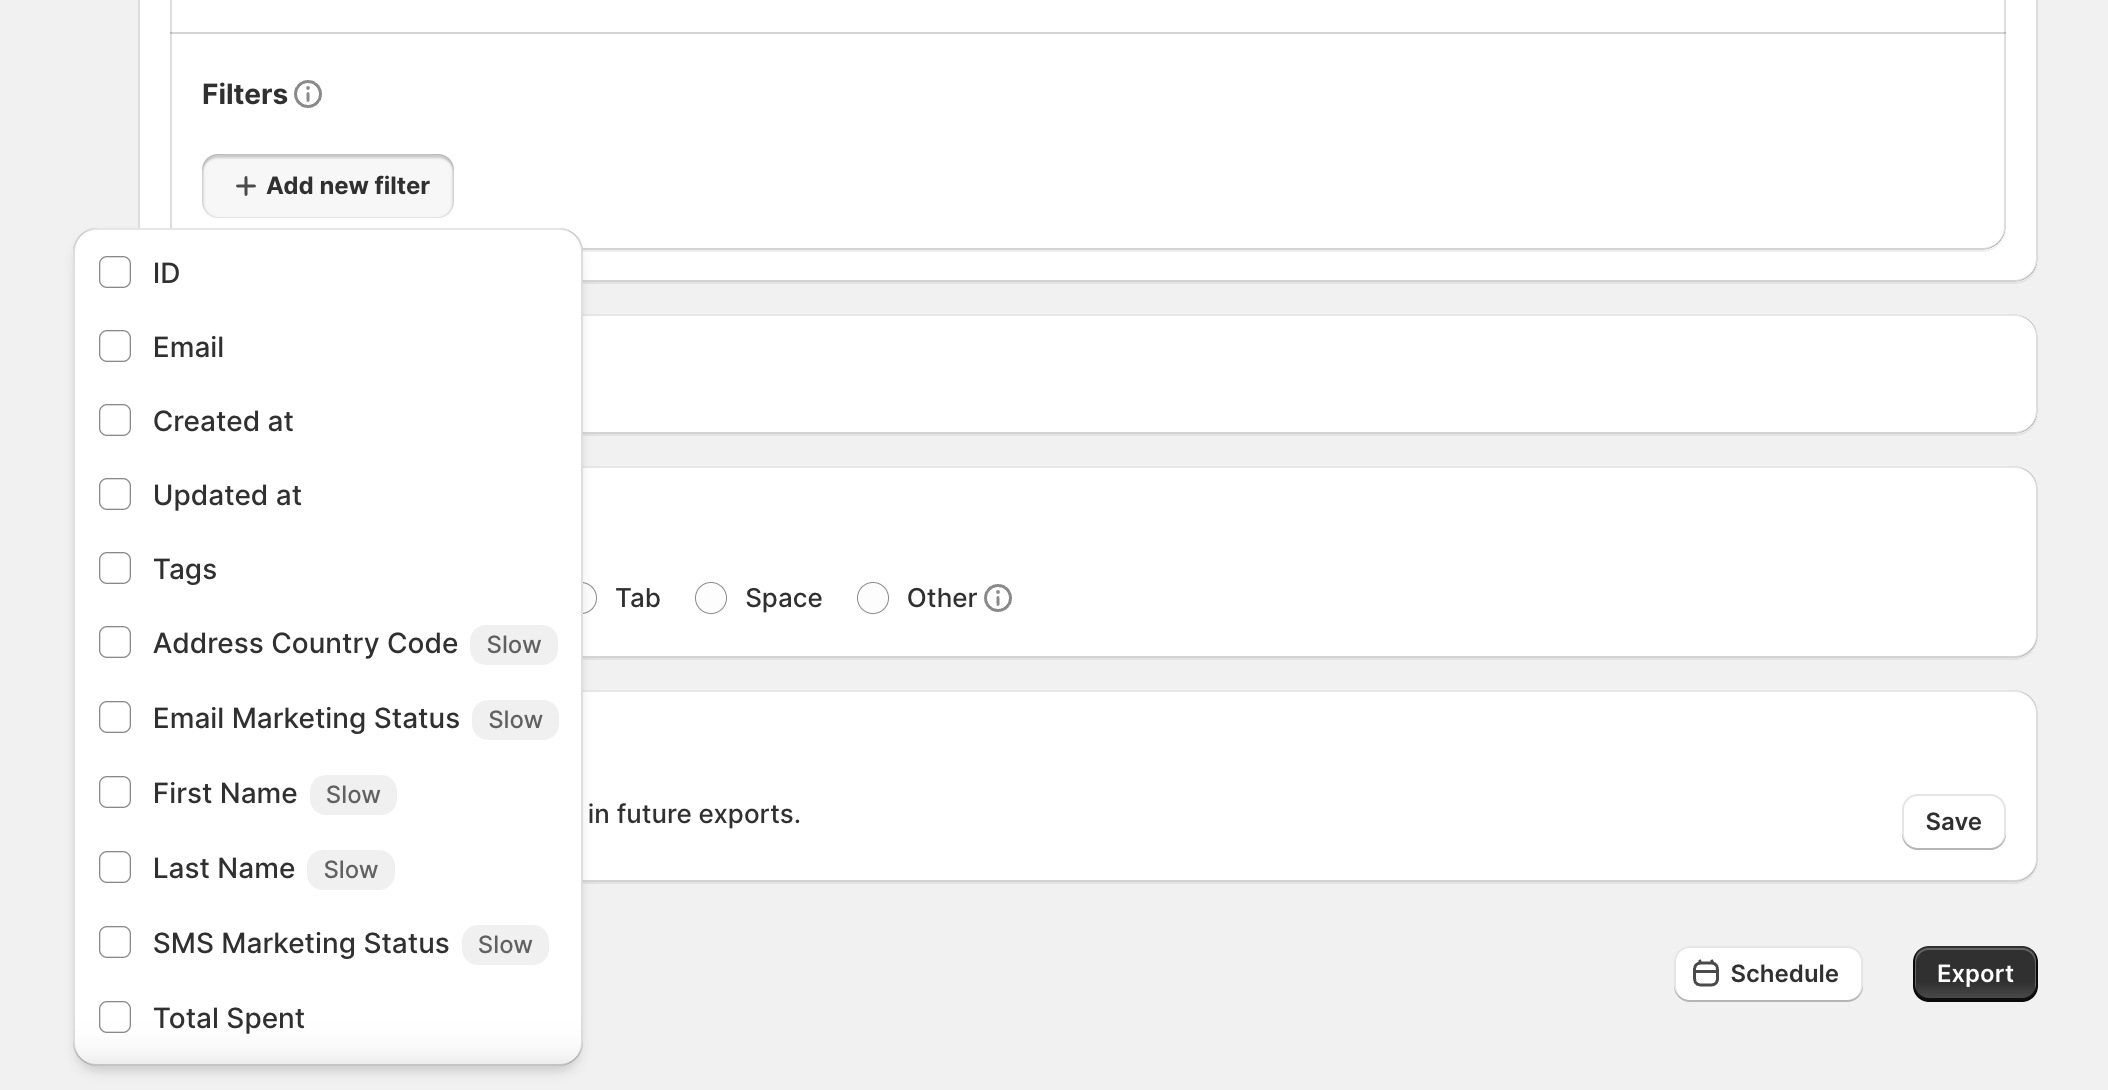Enable the Tags filter checkbox
This screenshot has width=2108, height=1090.
click(x=115, y=568)
